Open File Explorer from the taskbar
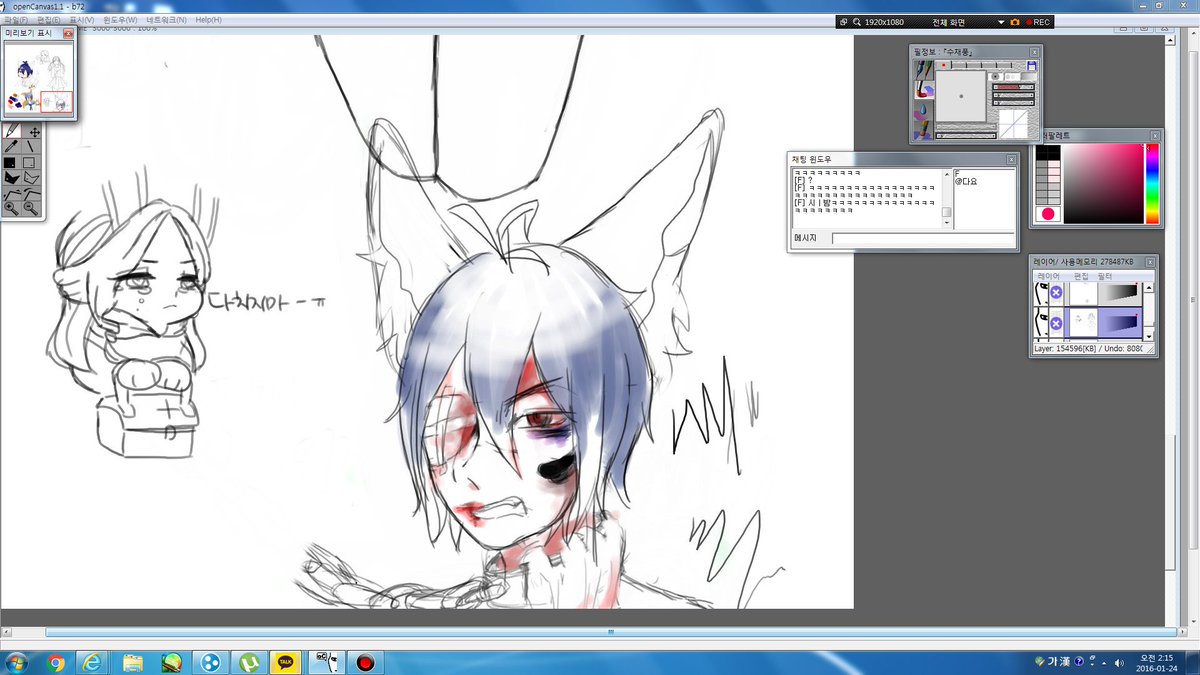 click(132, 662)
